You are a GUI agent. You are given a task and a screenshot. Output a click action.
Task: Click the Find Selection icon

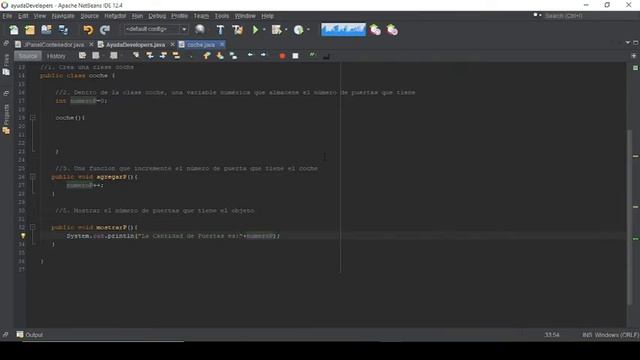[136, 56]
